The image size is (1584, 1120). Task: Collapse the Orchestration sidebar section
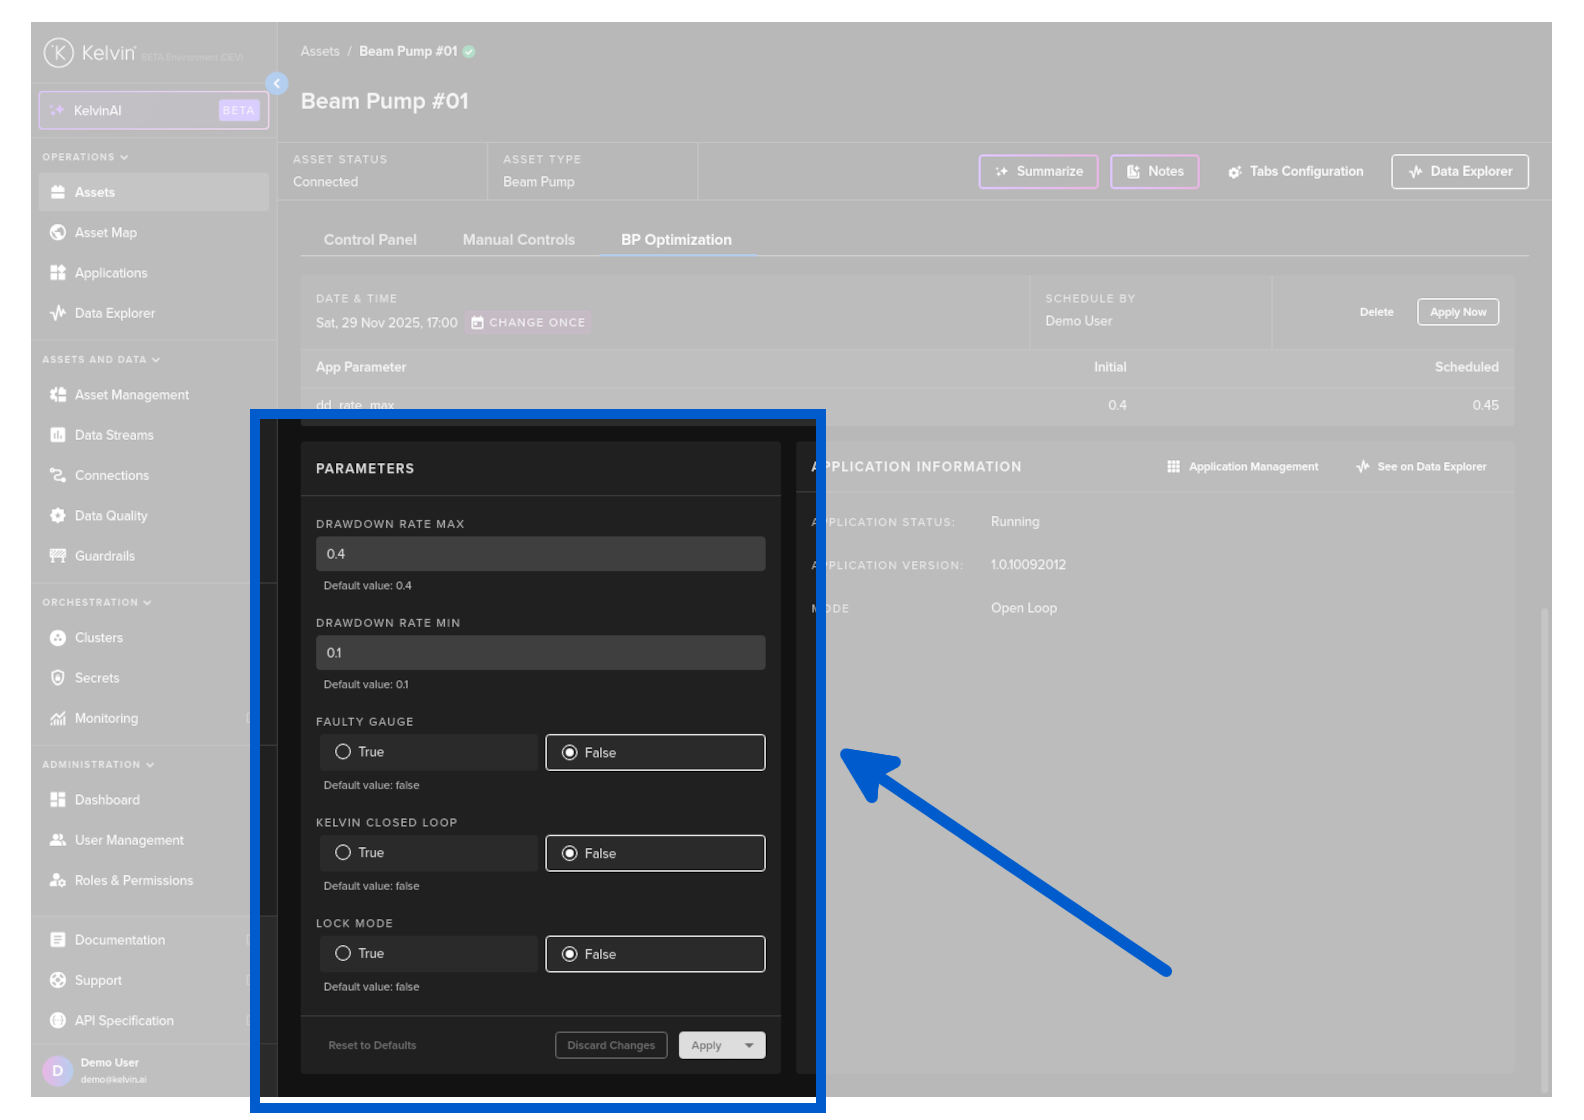click(147, 602)
